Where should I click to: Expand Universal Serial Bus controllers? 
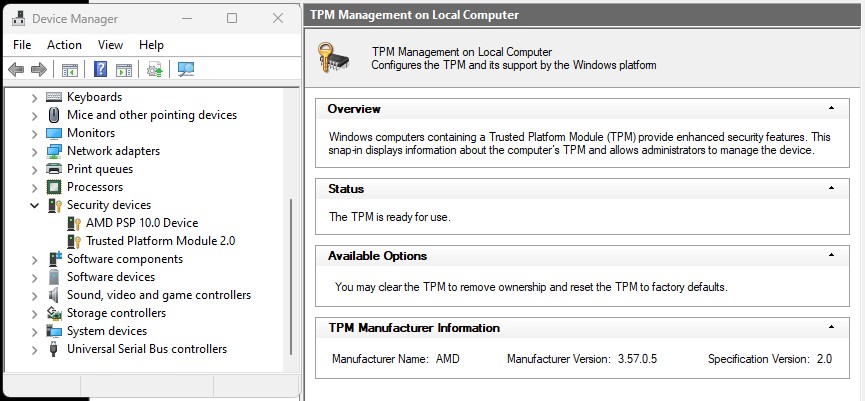coord(35,349)
